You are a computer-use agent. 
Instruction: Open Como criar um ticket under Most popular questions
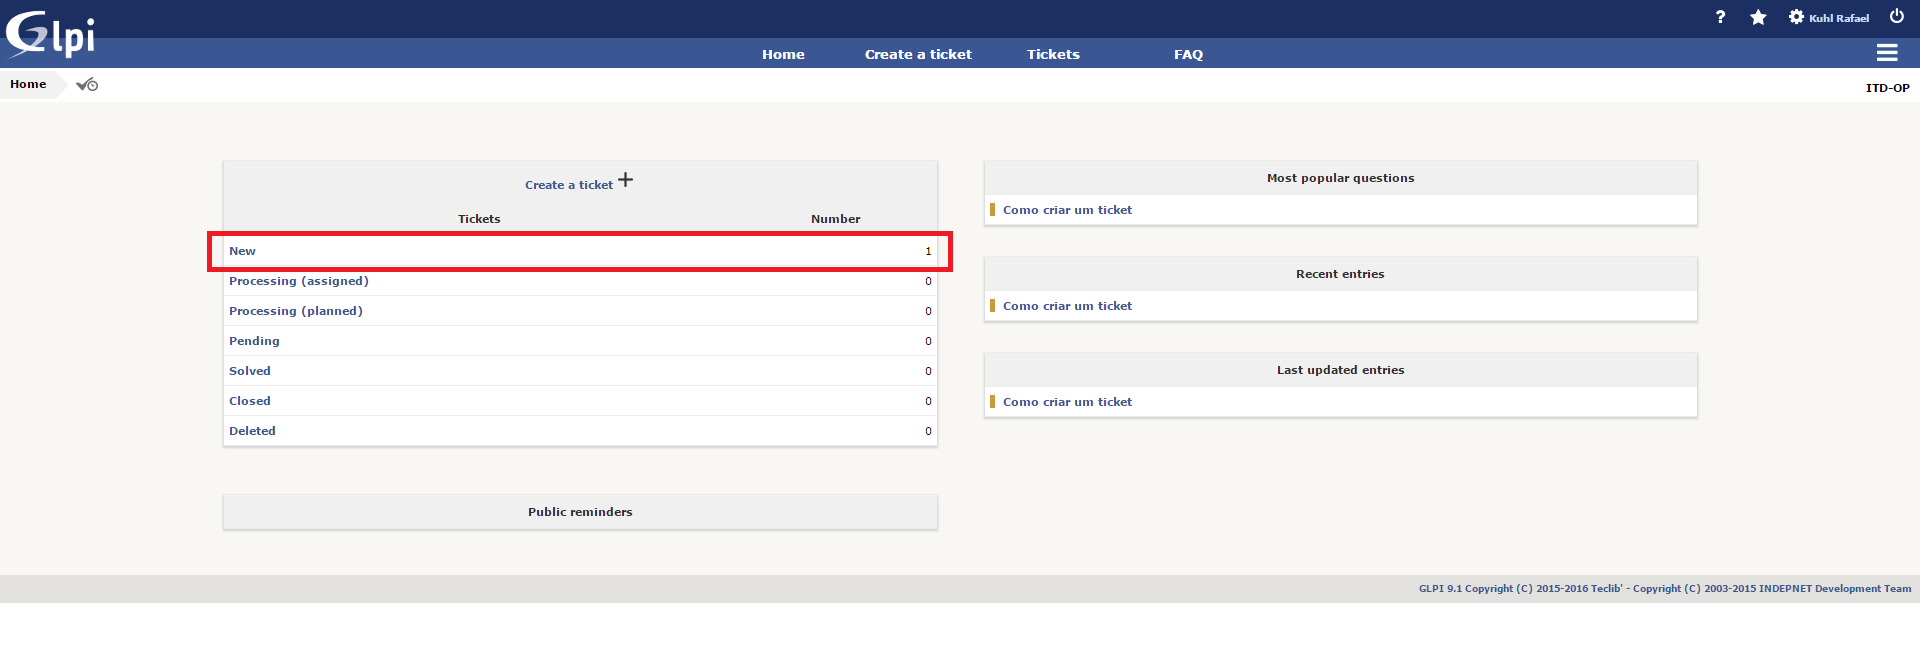tap(1067, 210)
